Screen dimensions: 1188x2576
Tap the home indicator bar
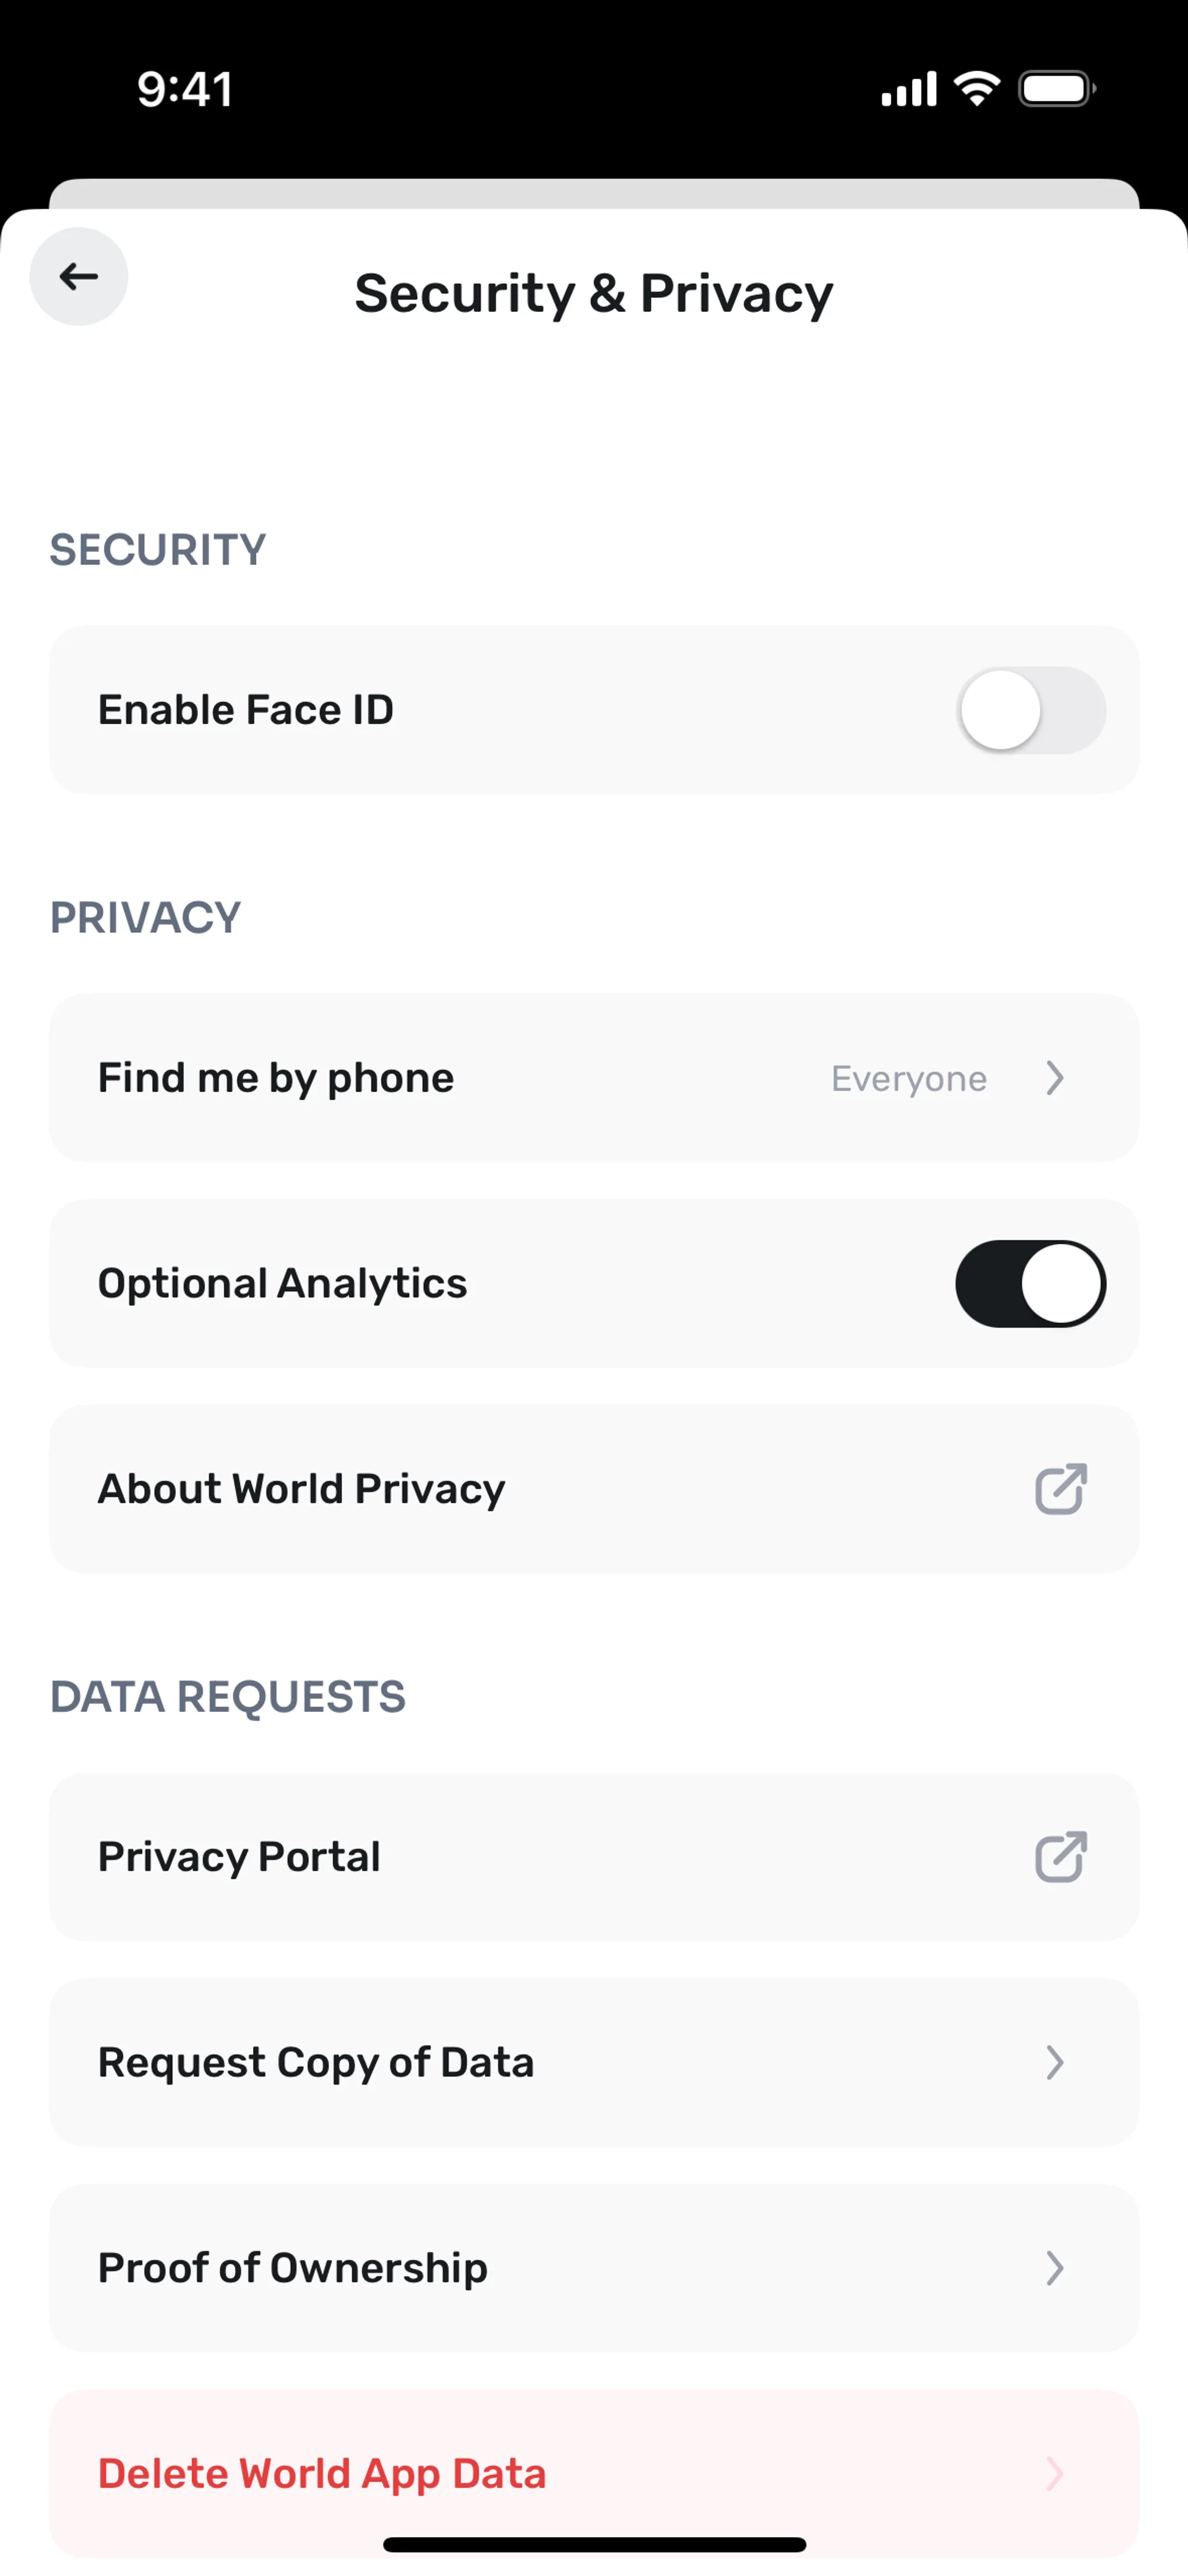(x=594, y=2544)
